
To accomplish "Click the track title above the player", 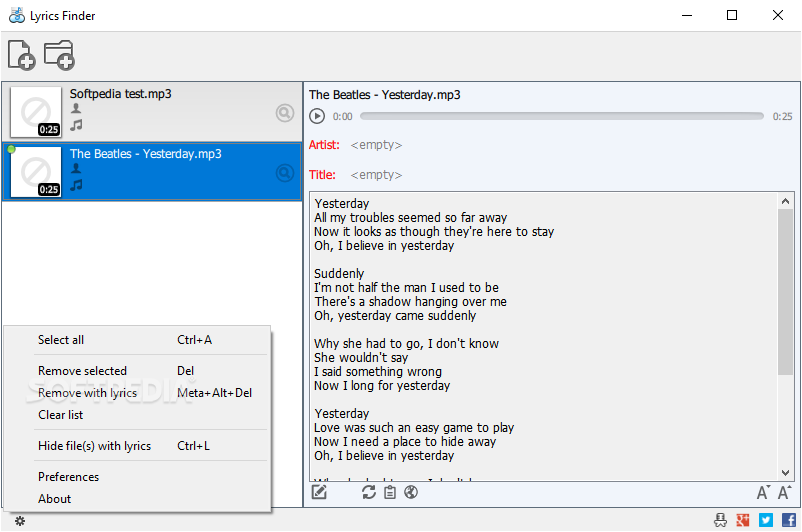I will coord(385,95).
